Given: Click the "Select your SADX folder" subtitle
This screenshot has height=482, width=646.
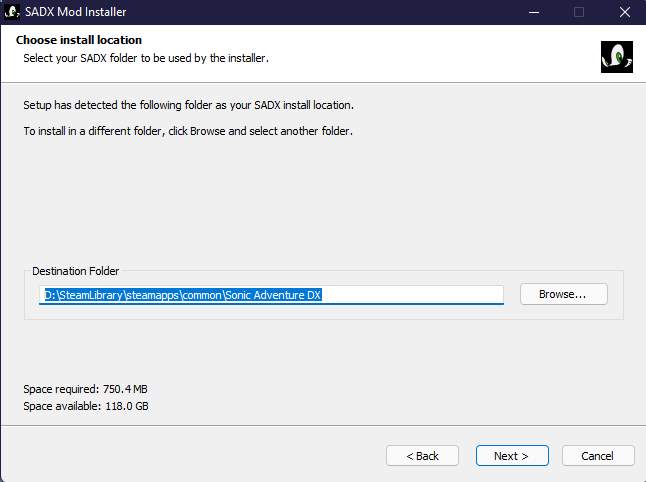Looking at the screenshot, I should 146,58.
